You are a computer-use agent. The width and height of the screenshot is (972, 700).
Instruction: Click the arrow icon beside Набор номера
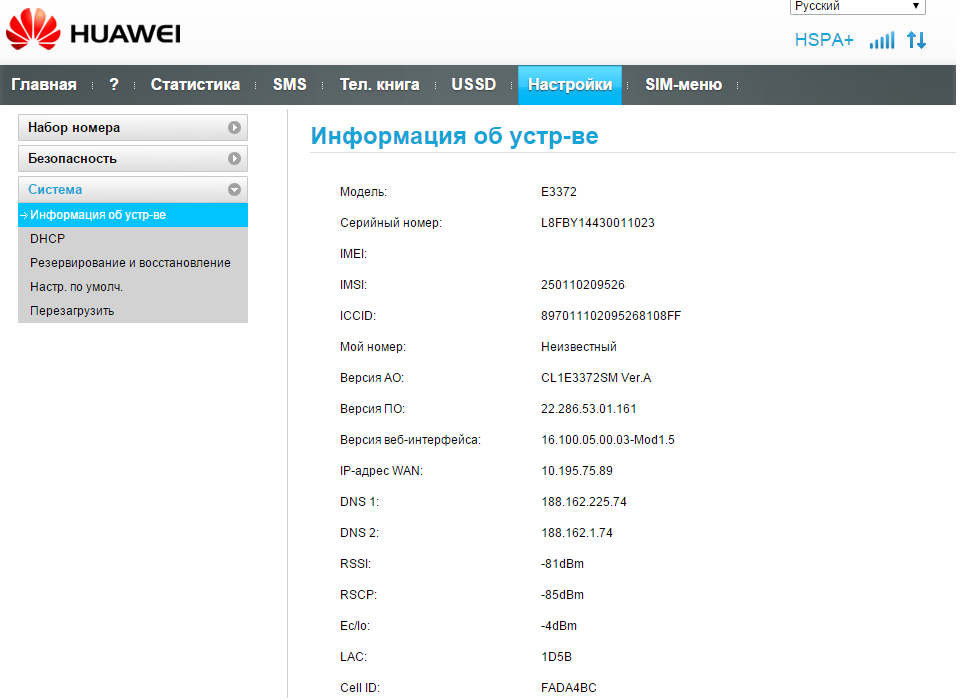234,128
